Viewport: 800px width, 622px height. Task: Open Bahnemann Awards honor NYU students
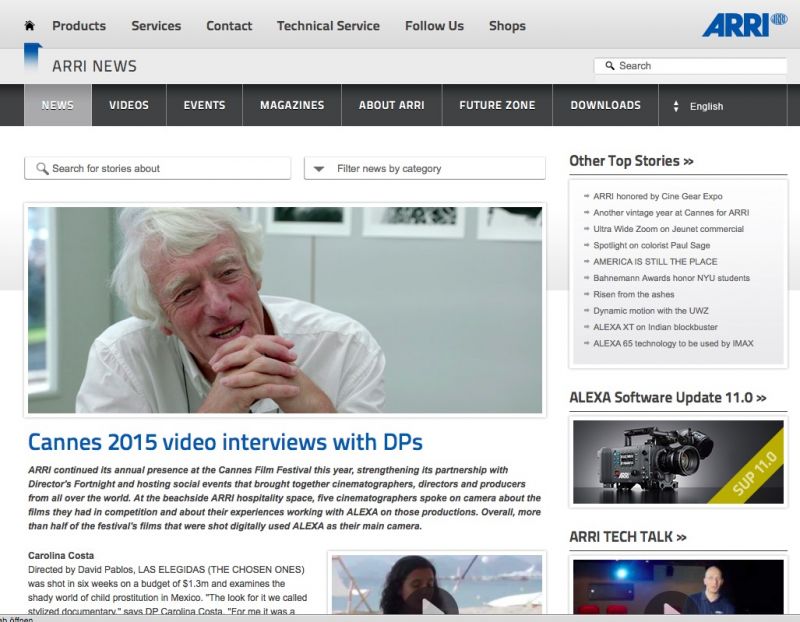click(x=671, y=278)
